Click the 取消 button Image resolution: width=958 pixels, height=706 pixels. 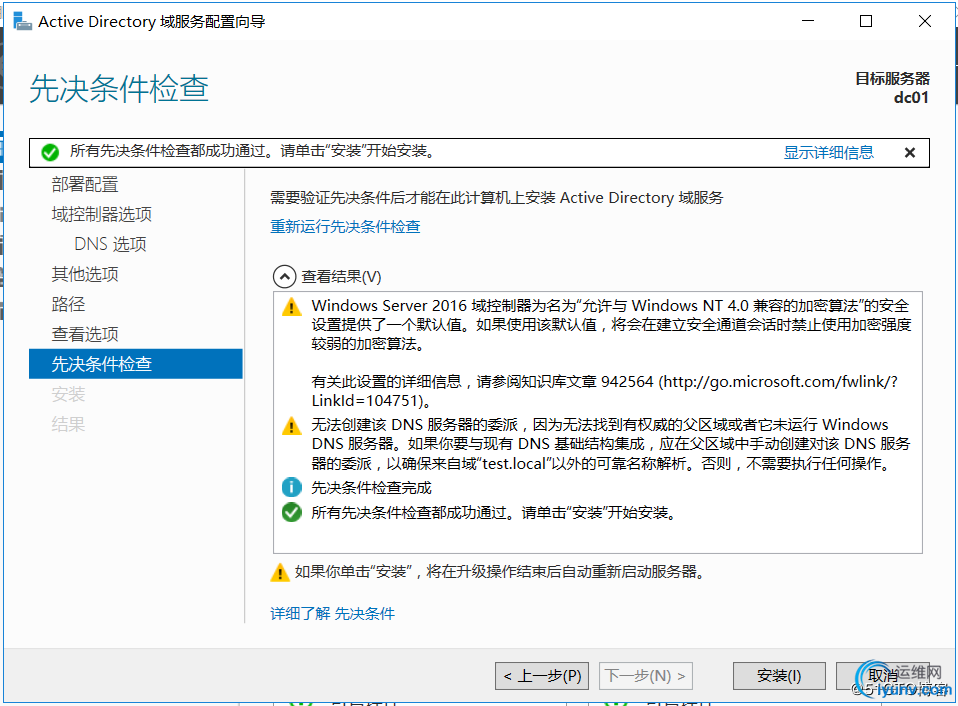click(882, 675)
